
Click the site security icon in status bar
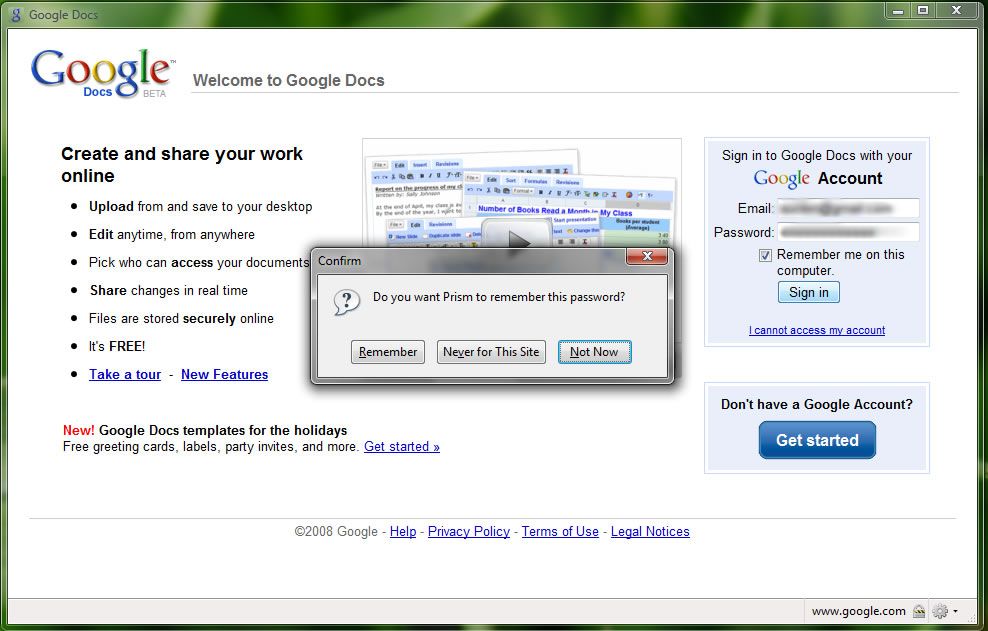[919, 611]
